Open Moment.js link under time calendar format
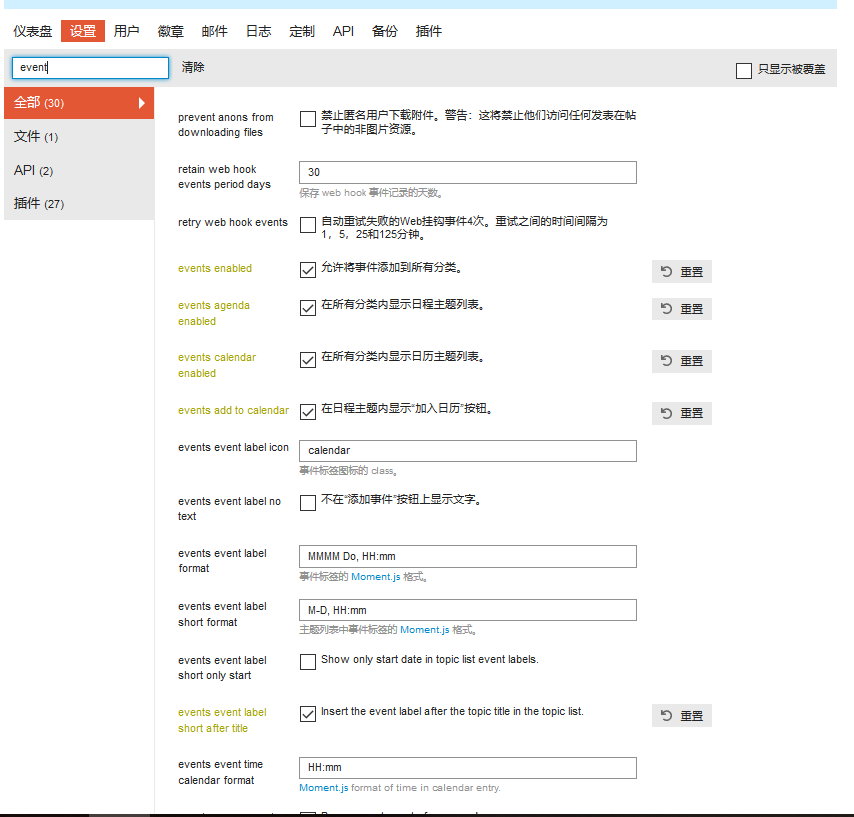 [324, 788]
